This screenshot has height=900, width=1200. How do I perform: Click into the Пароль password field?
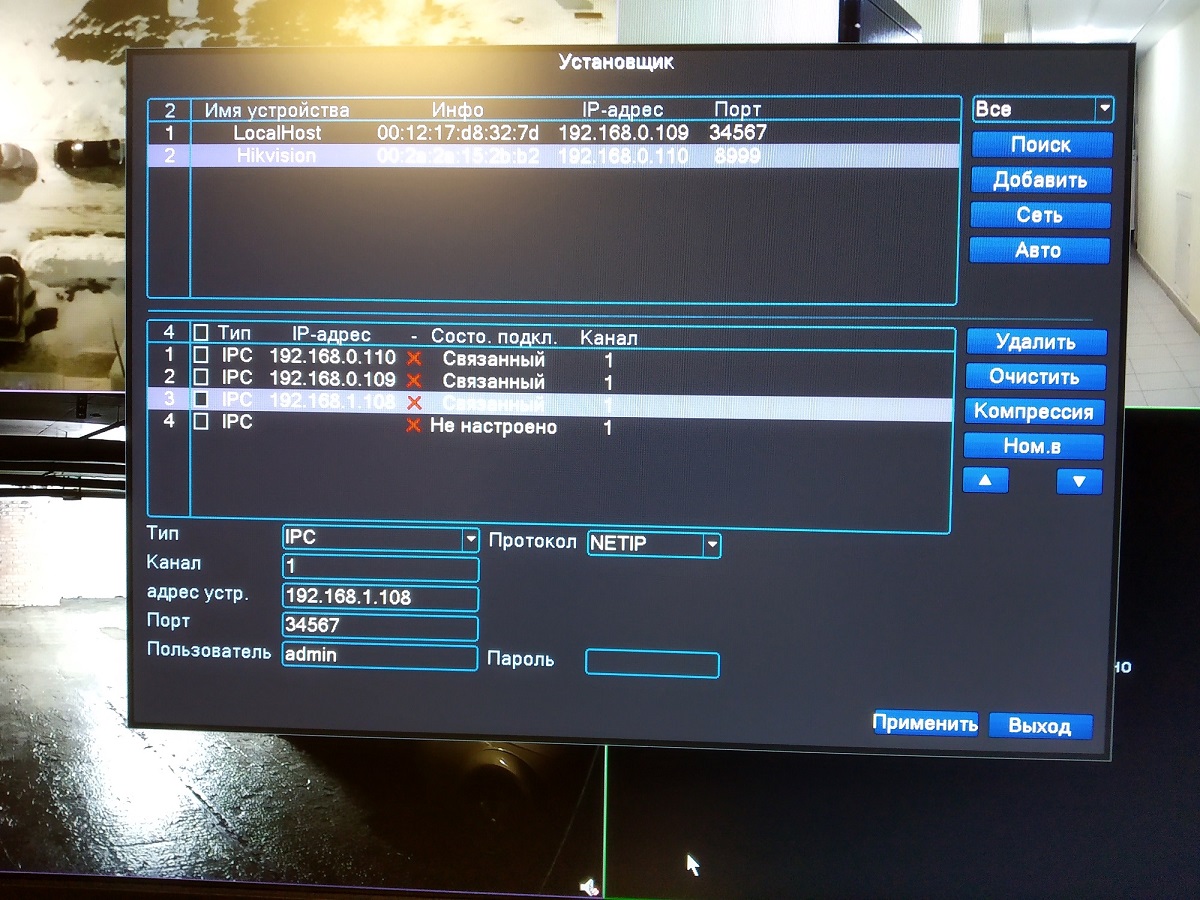pyautogui.click(x=652, y=663)
